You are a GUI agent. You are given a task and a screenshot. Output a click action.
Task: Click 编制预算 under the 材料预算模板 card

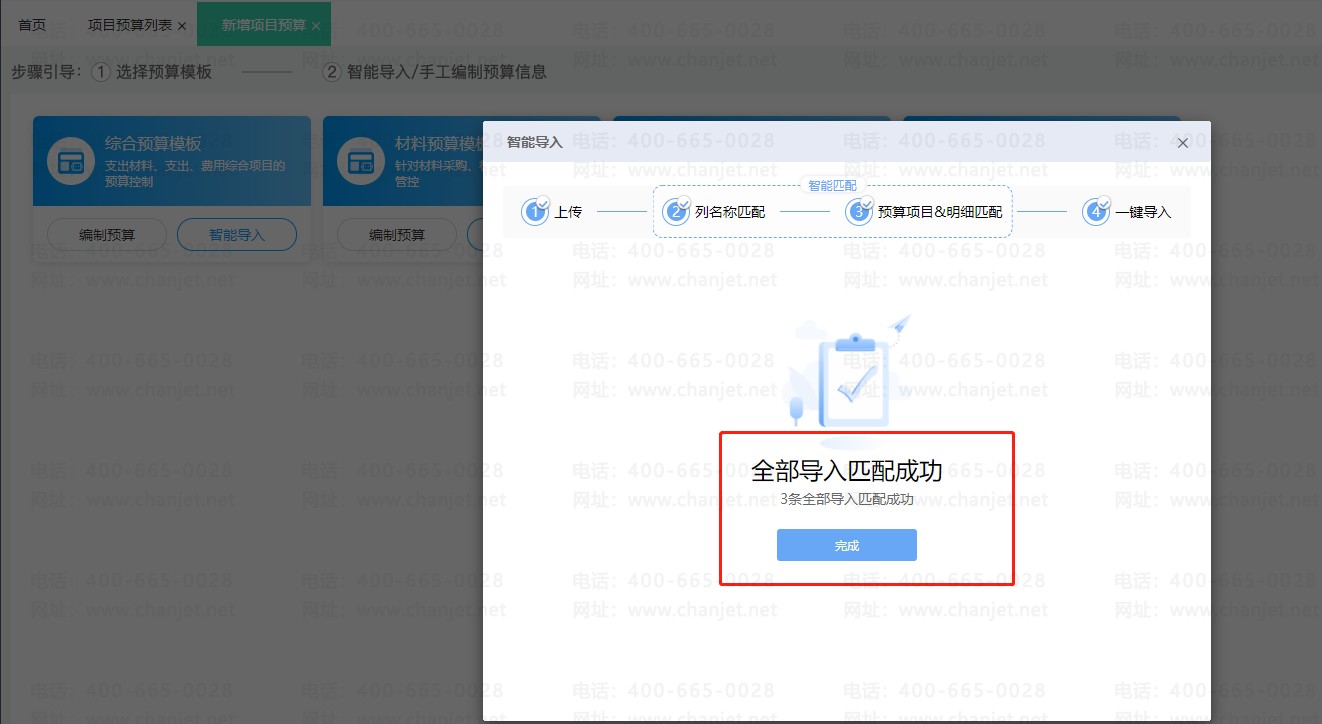(x=397, y=235)
